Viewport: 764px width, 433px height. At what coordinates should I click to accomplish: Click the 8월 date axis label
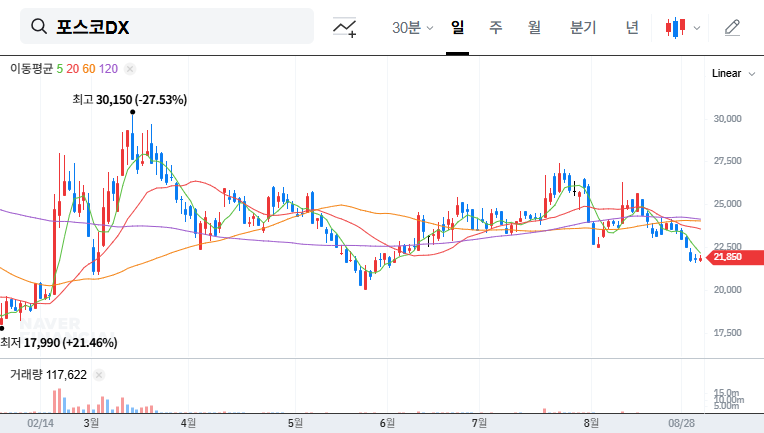[x=591, y=423]
